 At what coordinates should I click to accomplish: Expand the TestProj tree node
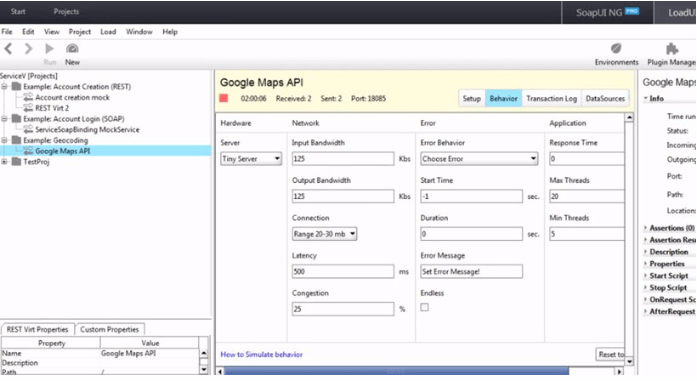4,162
